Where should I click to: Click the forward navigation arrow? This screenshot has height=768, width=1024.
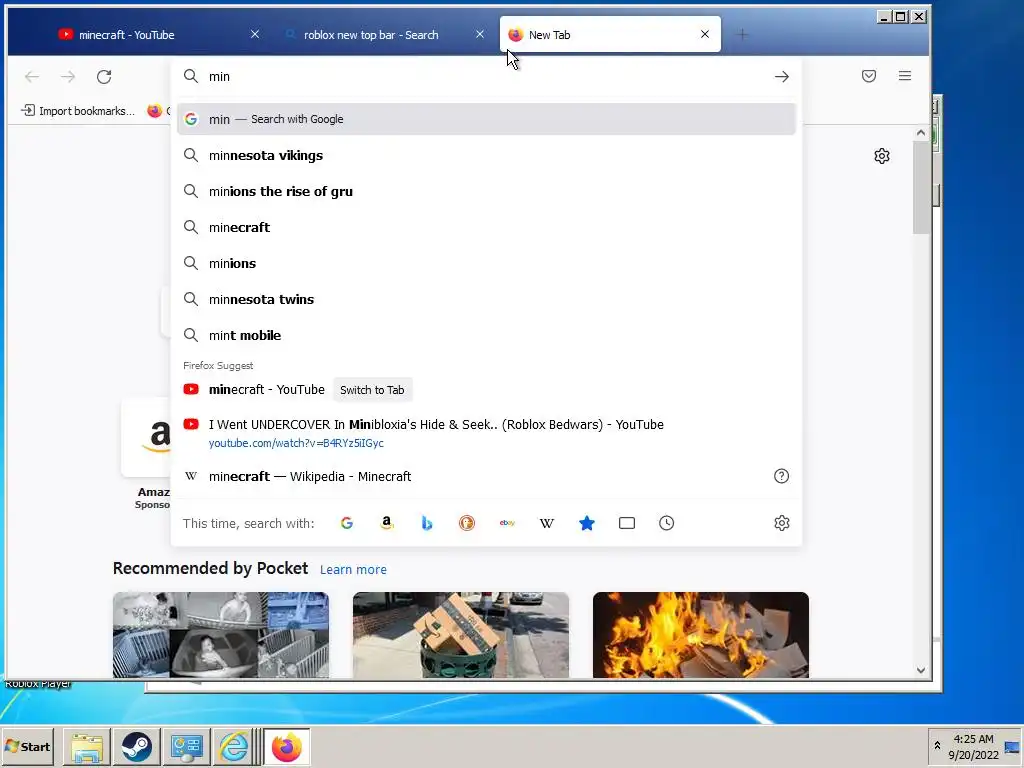tap(68, 76)
